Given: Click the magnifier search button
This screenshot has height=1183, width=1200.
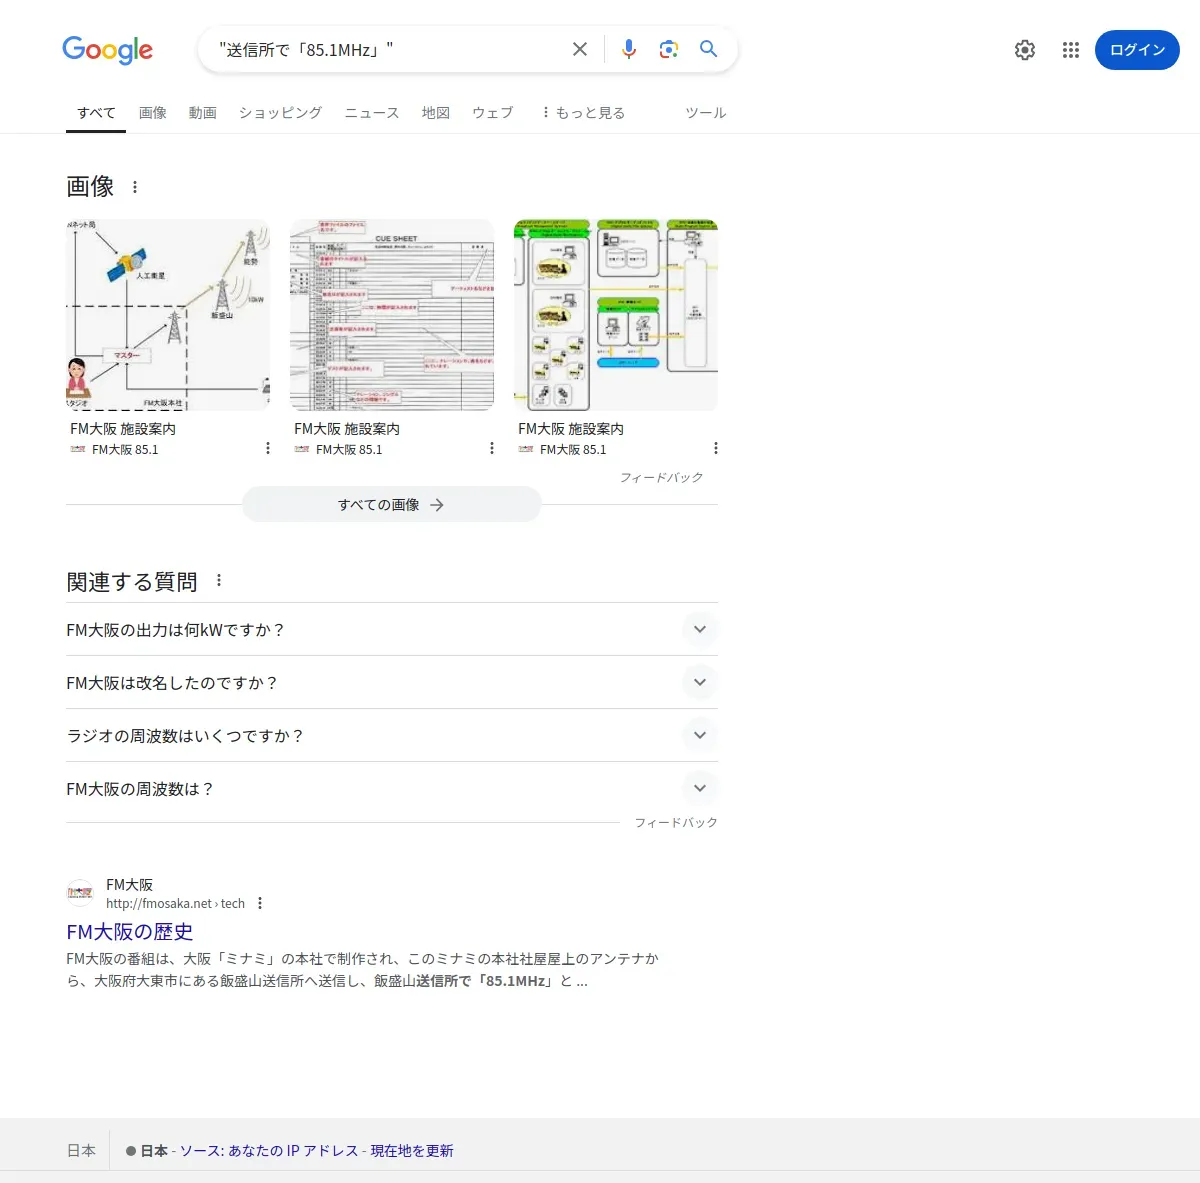Looking at the screenshot, I should 708,49.
